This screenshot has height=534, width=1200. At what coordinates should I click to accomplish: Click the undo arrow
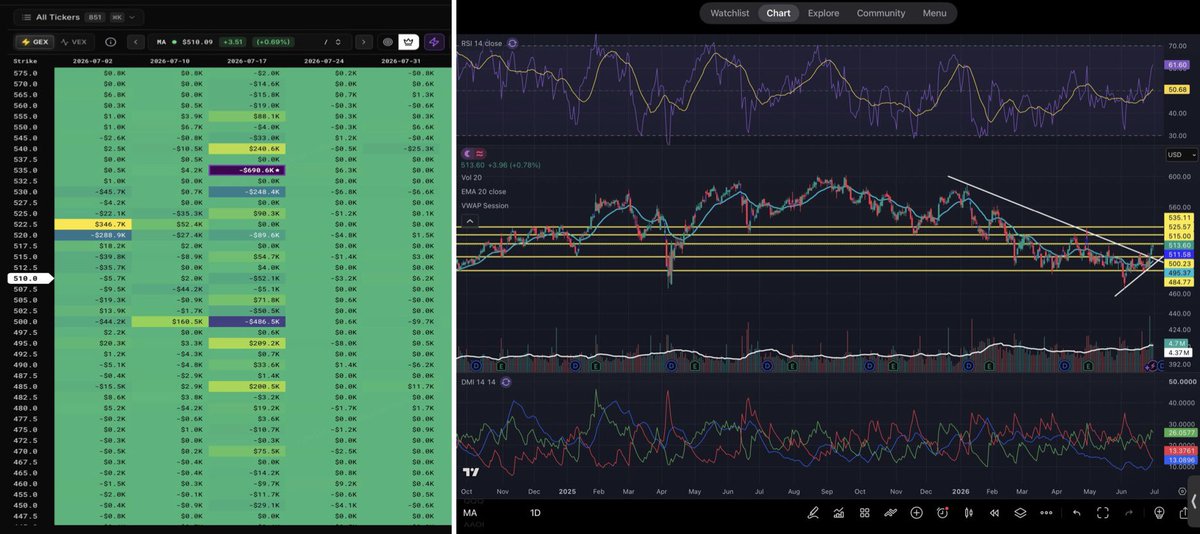tap(1077, 513)
